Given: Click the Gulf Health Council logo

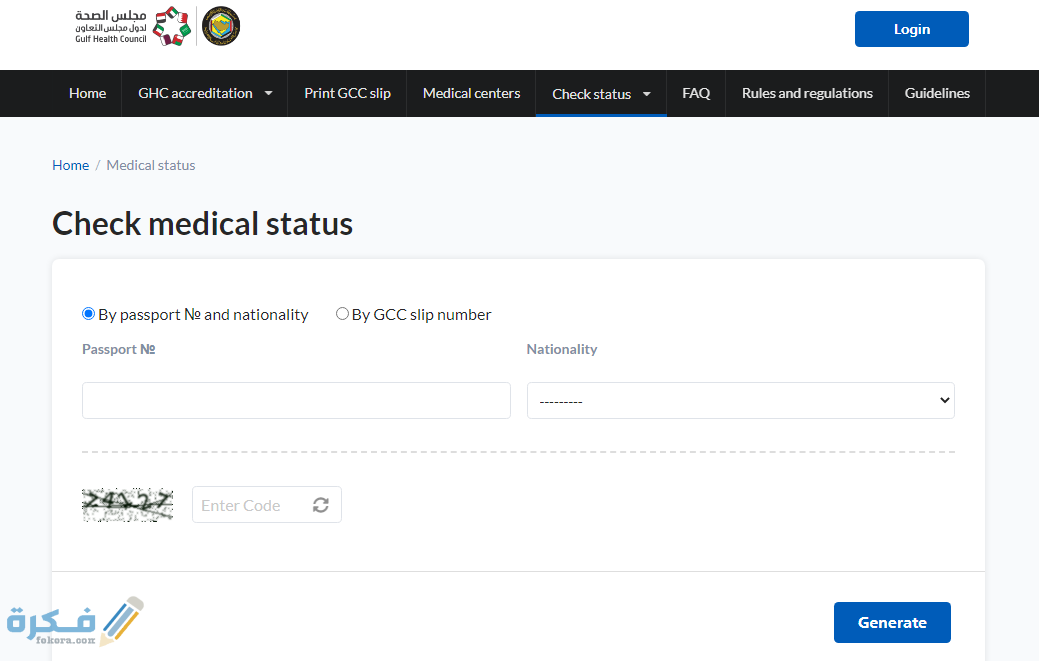Looking at the screenshot, I should pos(132,26).
